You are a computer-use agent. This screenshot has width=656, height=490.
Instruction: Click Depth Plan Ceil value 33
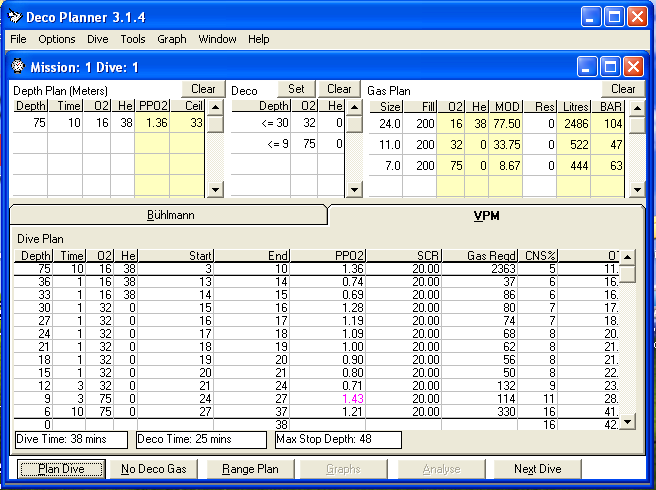[187, 123]
